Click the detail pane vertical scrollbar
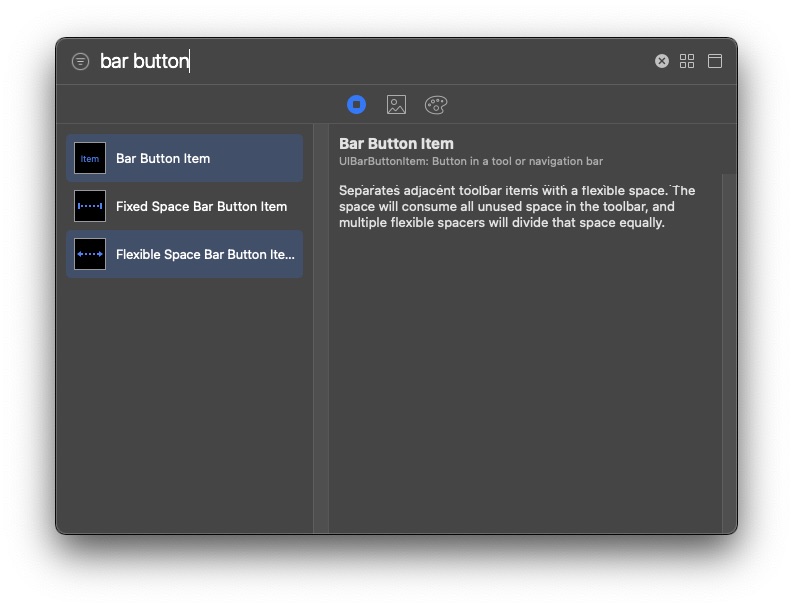 [x=729, y=353]
